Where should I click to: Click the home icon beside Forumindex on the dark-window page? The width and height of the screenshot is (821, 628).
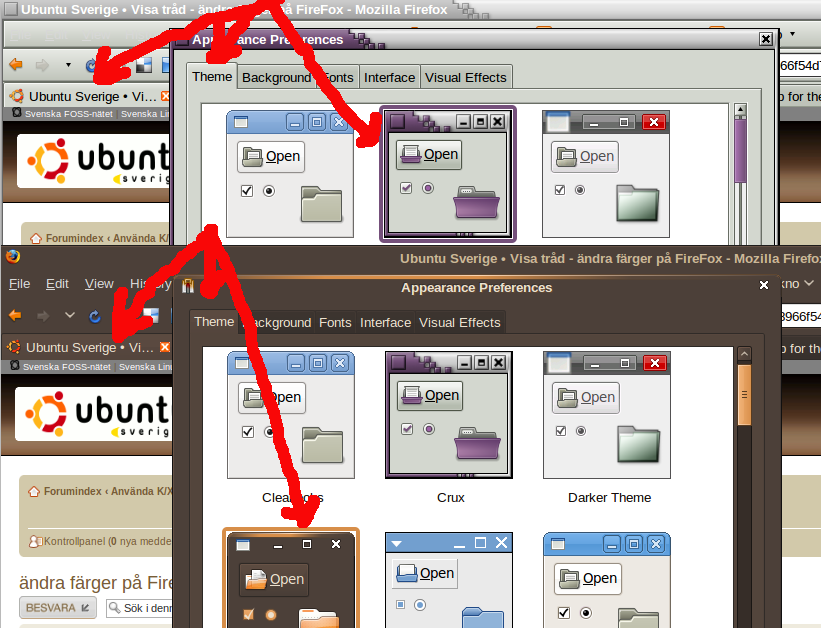[x=34, y=491]
